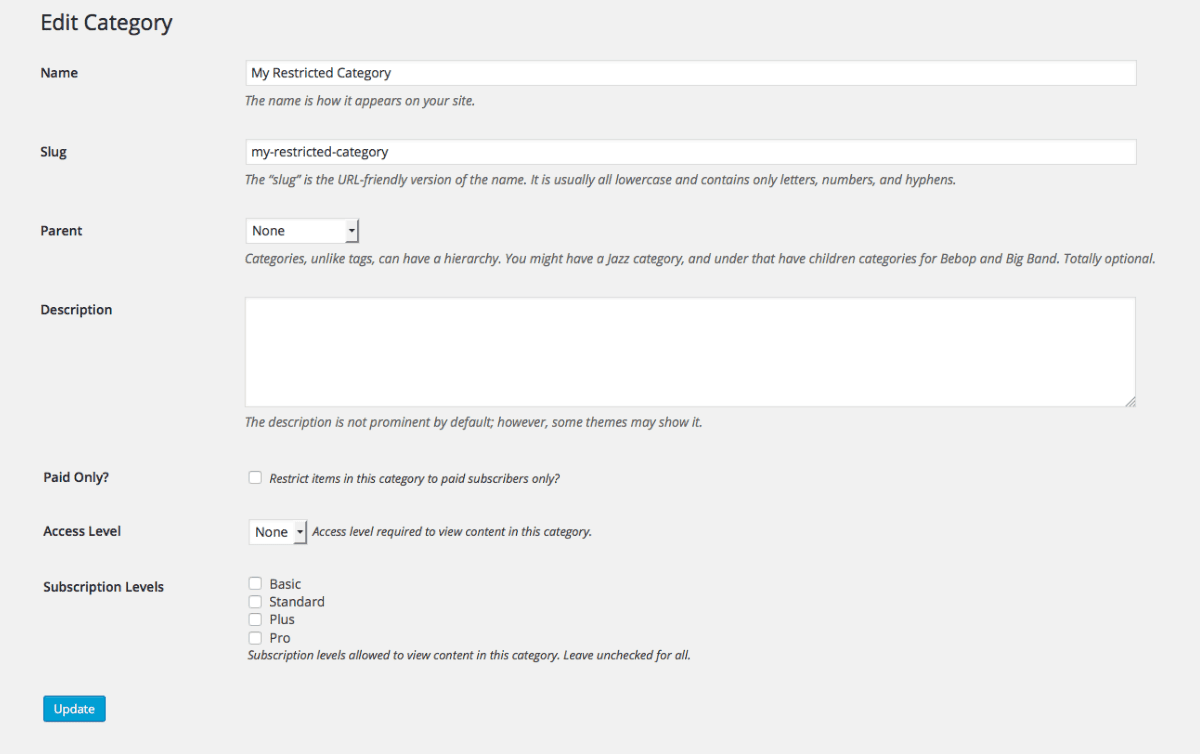Viewport: 1200px width, 754px height.
Task: Enable the Pro subscription level
Action: [x=255, y=637]
